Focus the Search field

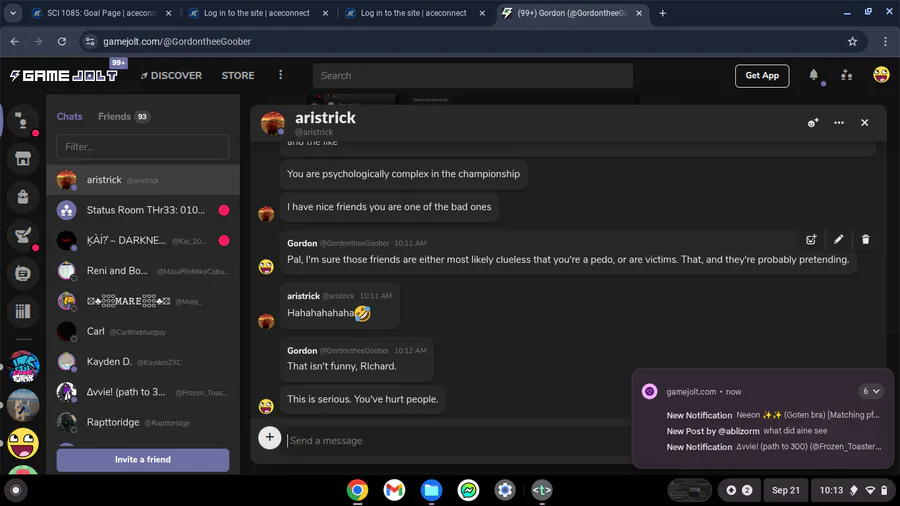pyautogui.click(x=473, y=75)
